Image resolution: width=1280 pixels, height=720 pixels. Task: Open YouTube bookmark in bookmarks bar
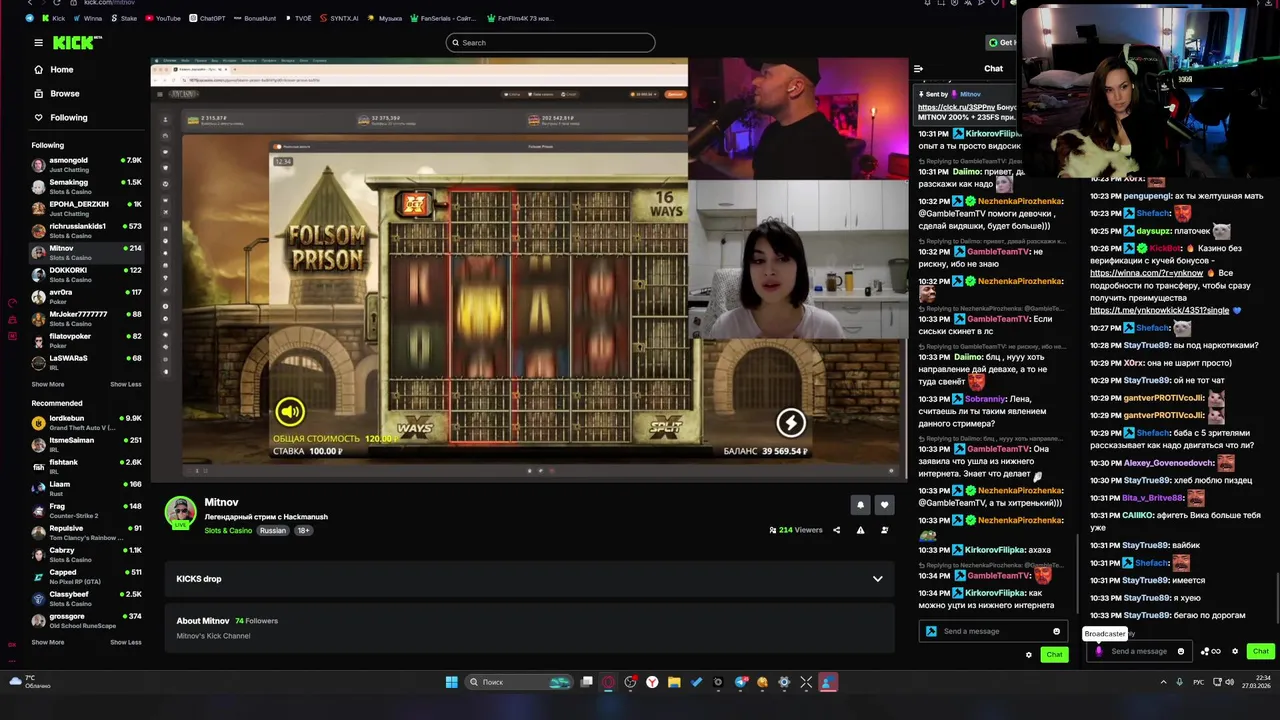point(163,18)
